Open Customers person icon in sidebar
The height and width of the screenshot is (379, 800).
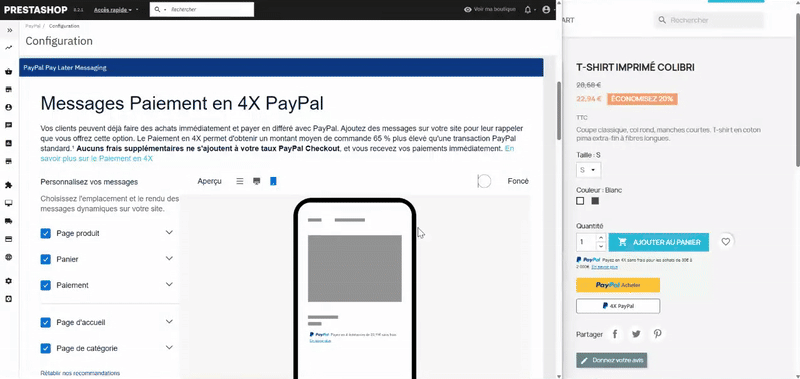[x=9, y=107]
